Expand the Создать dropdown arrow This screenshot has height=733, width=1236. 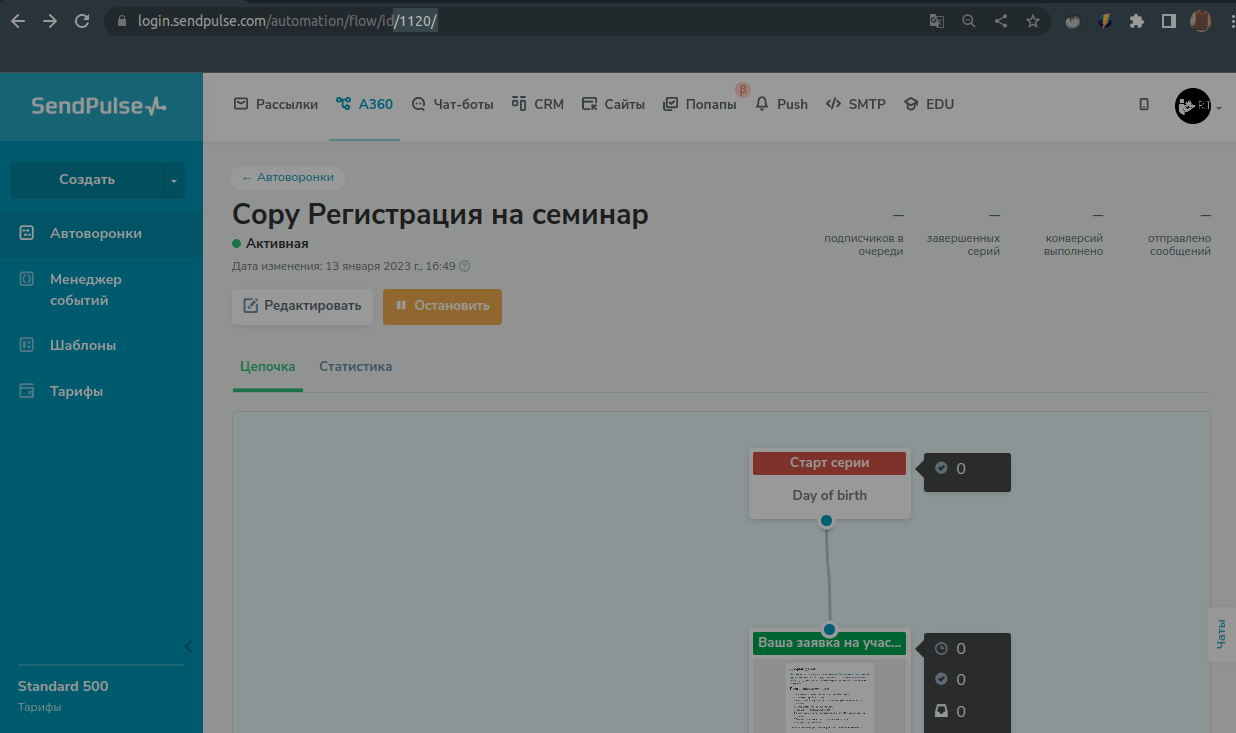tap(174, 180)
